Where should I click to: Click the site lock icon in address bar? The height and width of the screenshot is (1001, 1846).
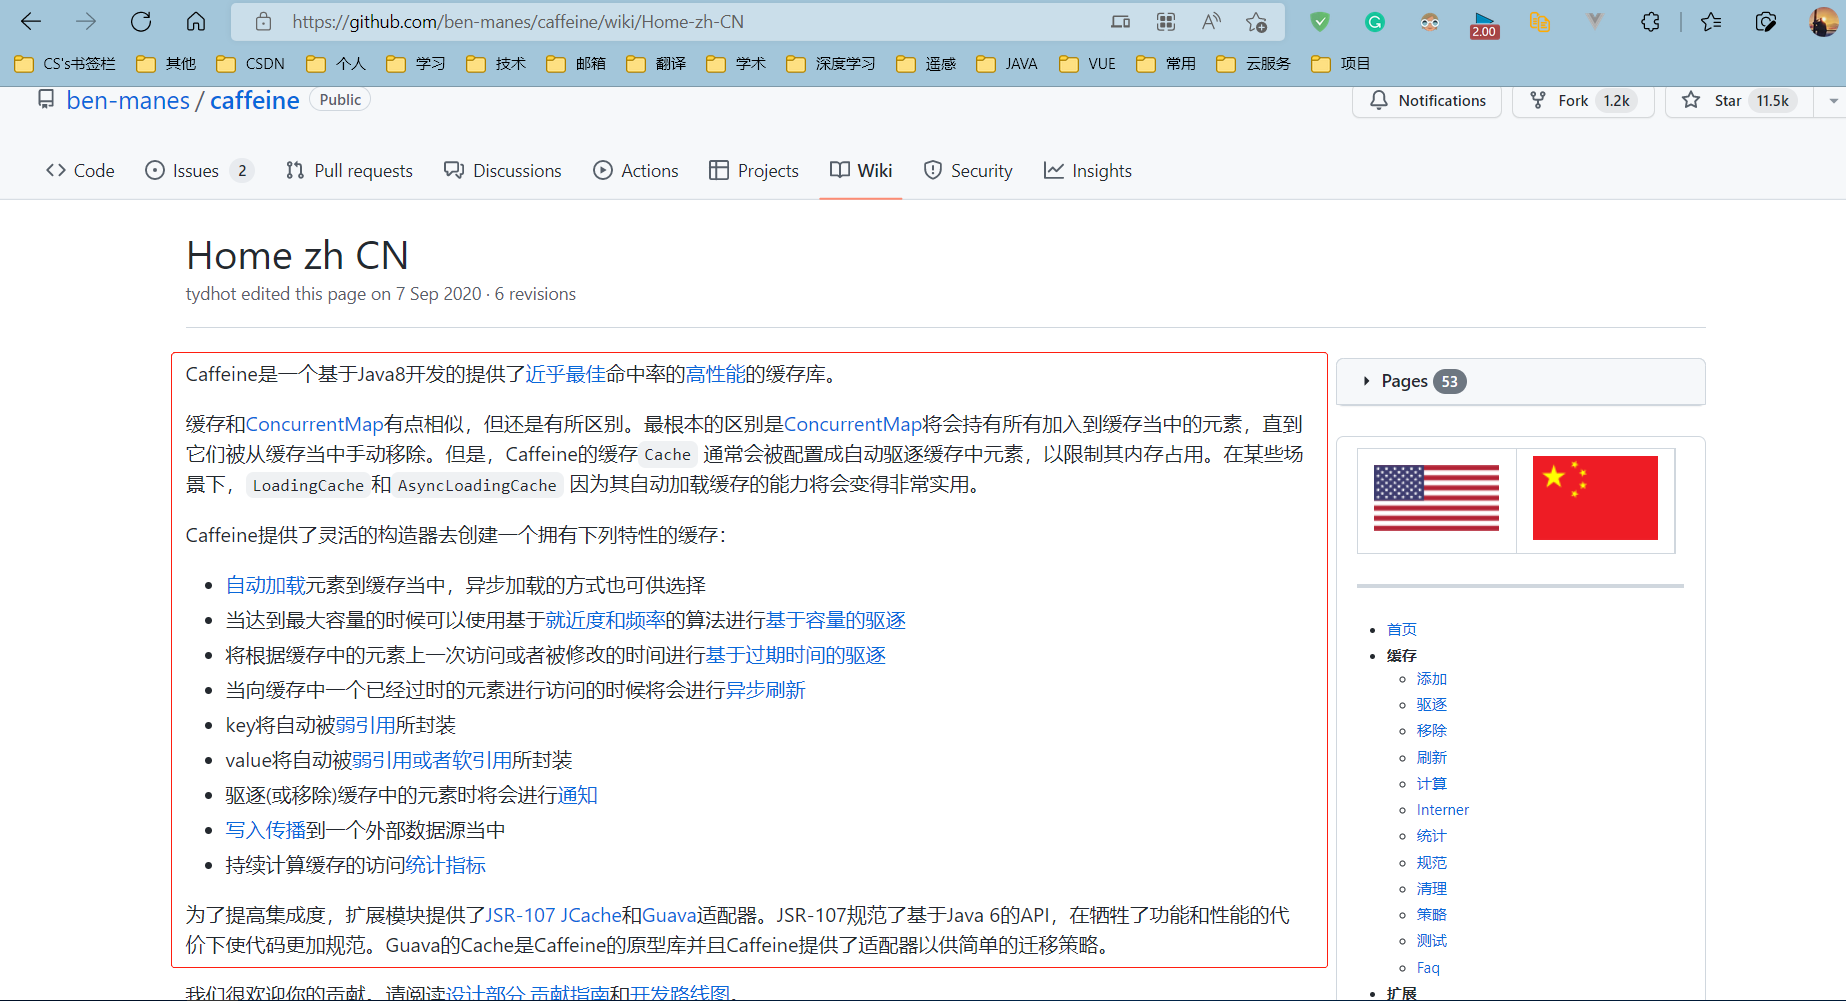point(263,22)
